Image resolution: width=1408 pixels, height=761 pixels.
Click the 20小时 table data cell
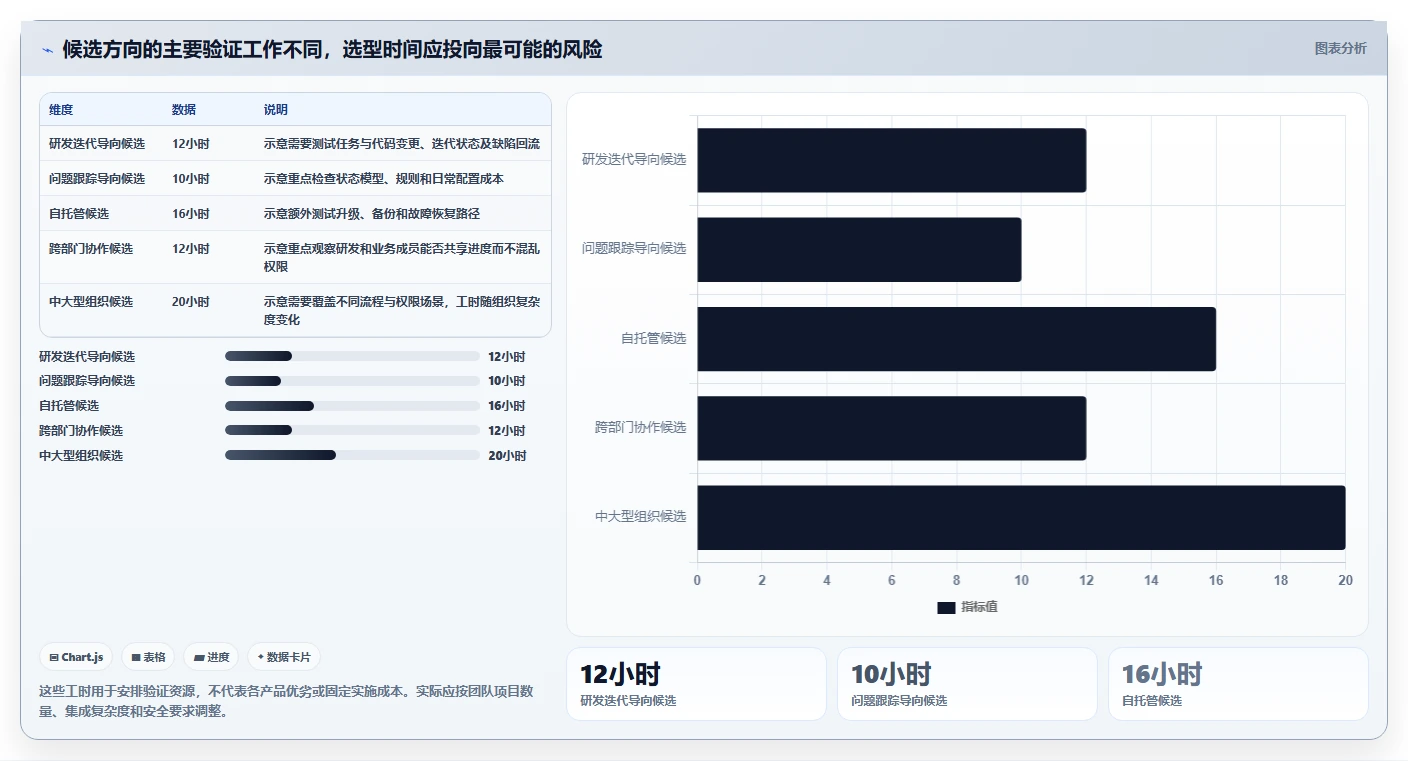191,302
